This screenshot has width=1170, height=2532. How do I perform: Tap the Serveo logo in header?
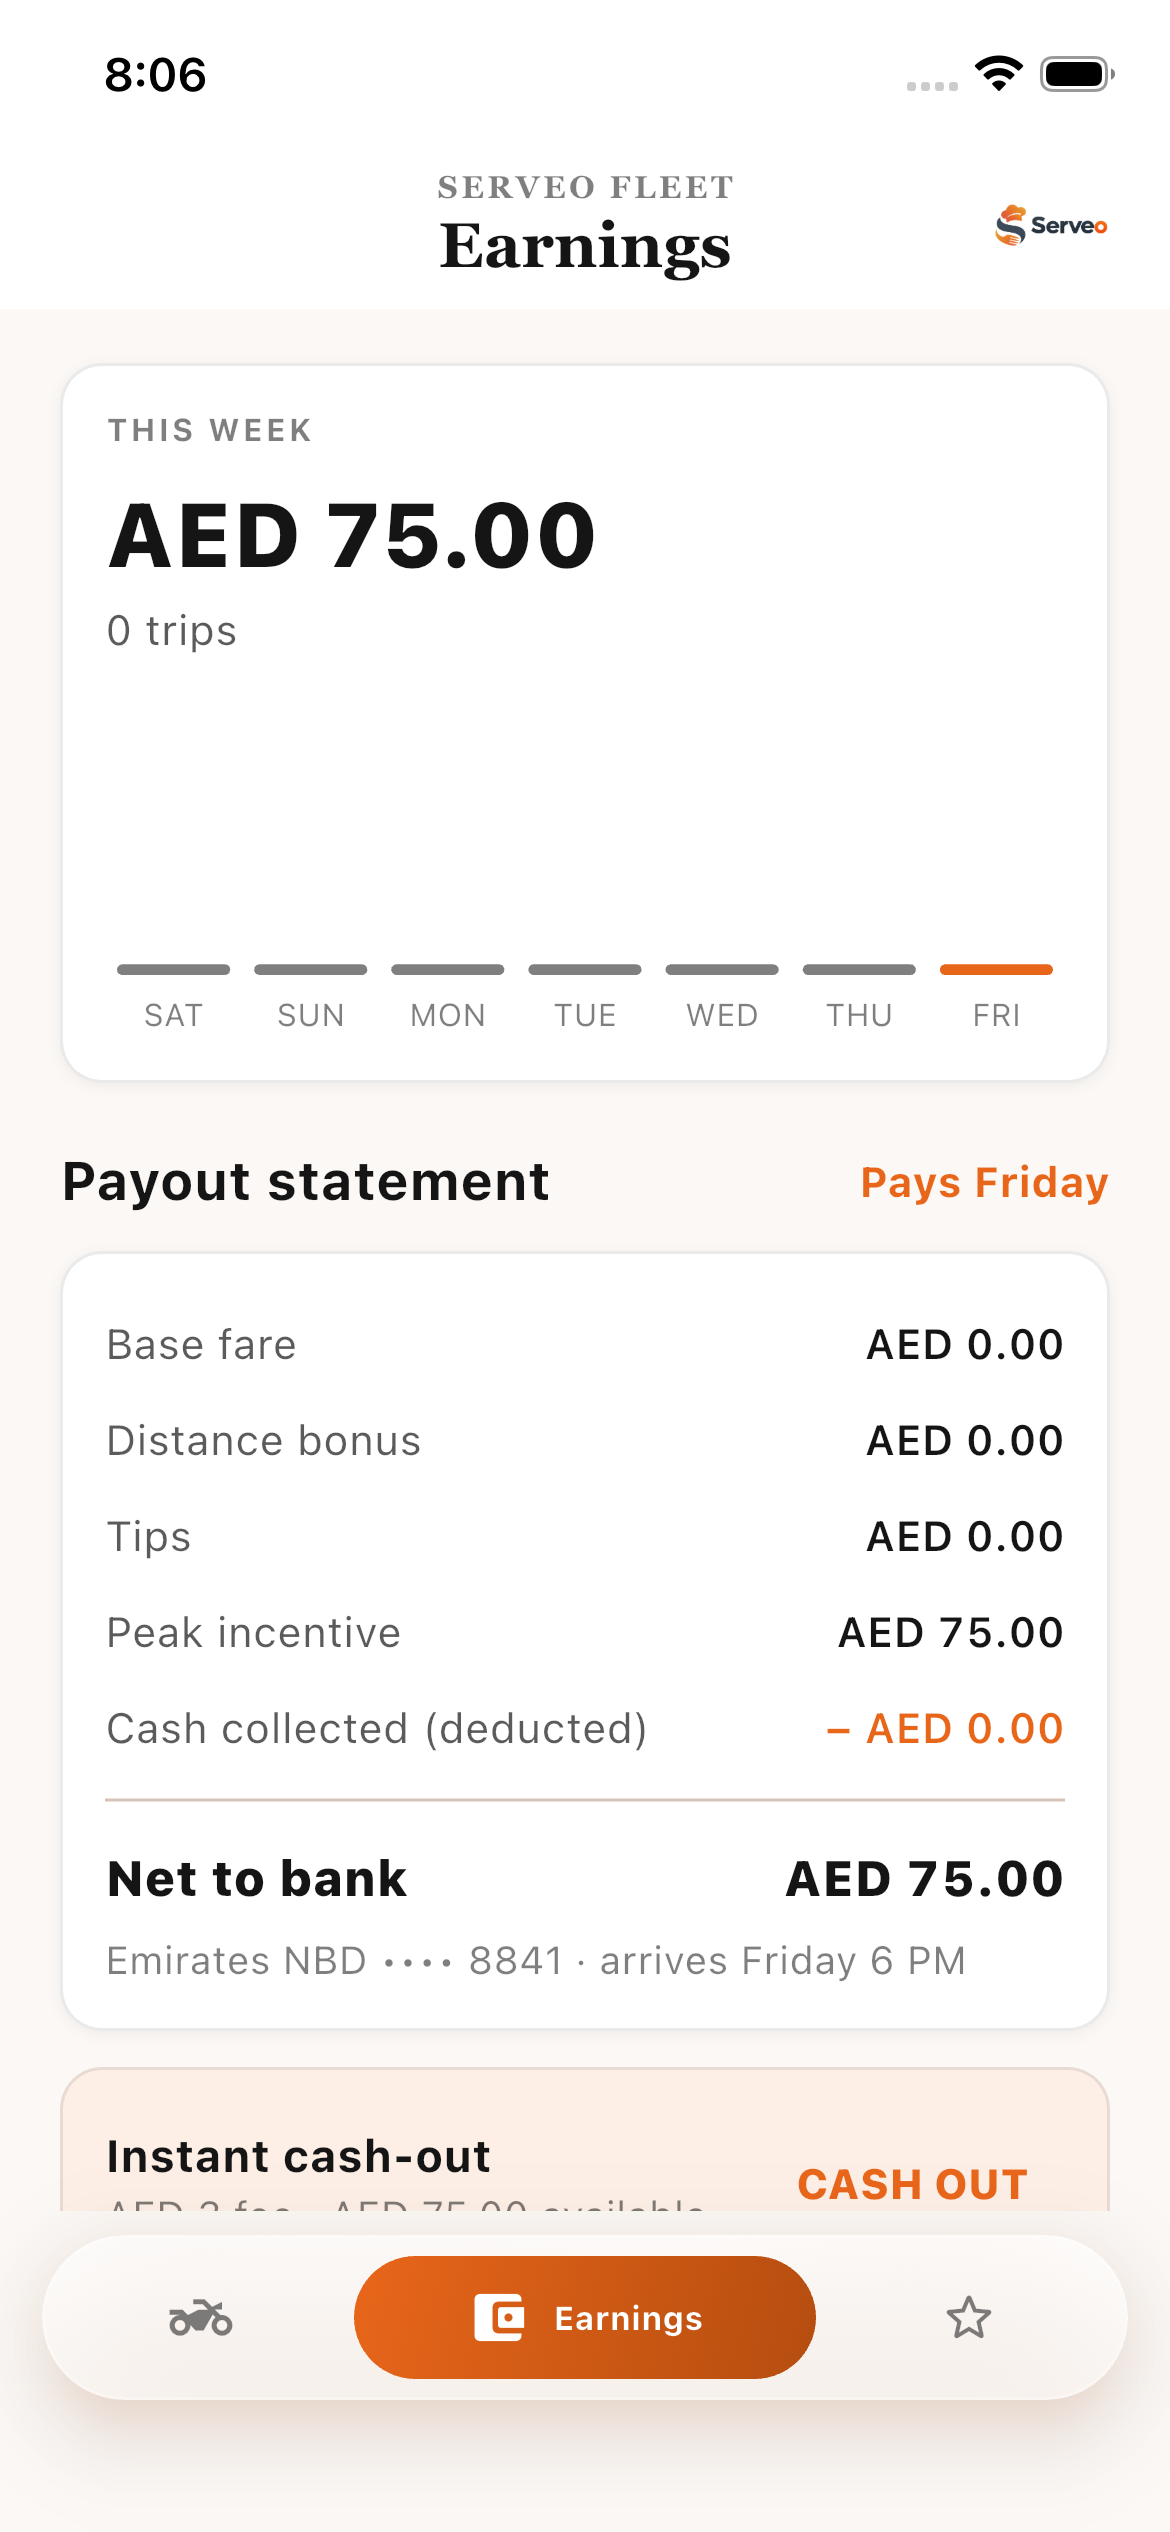(x=1051, y=225)
